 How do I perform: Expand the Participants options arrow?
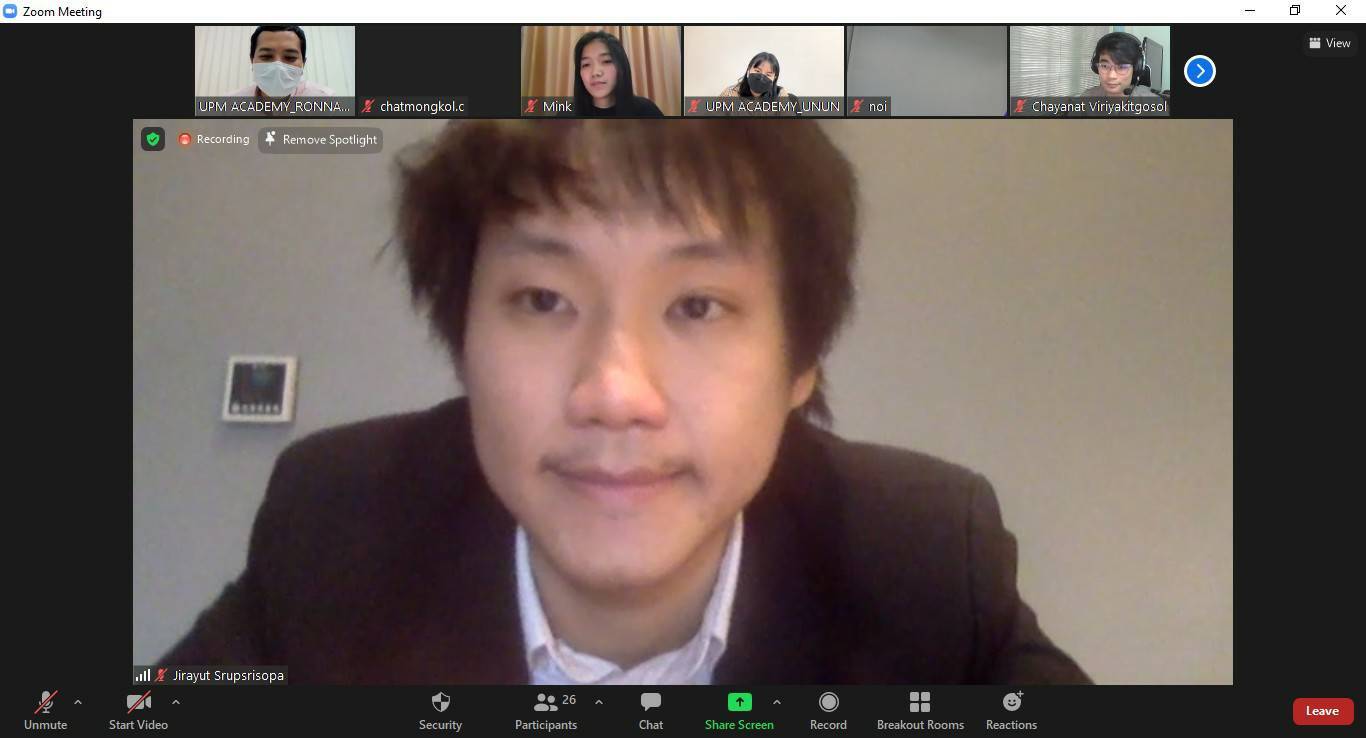click(x=599, y=702)
